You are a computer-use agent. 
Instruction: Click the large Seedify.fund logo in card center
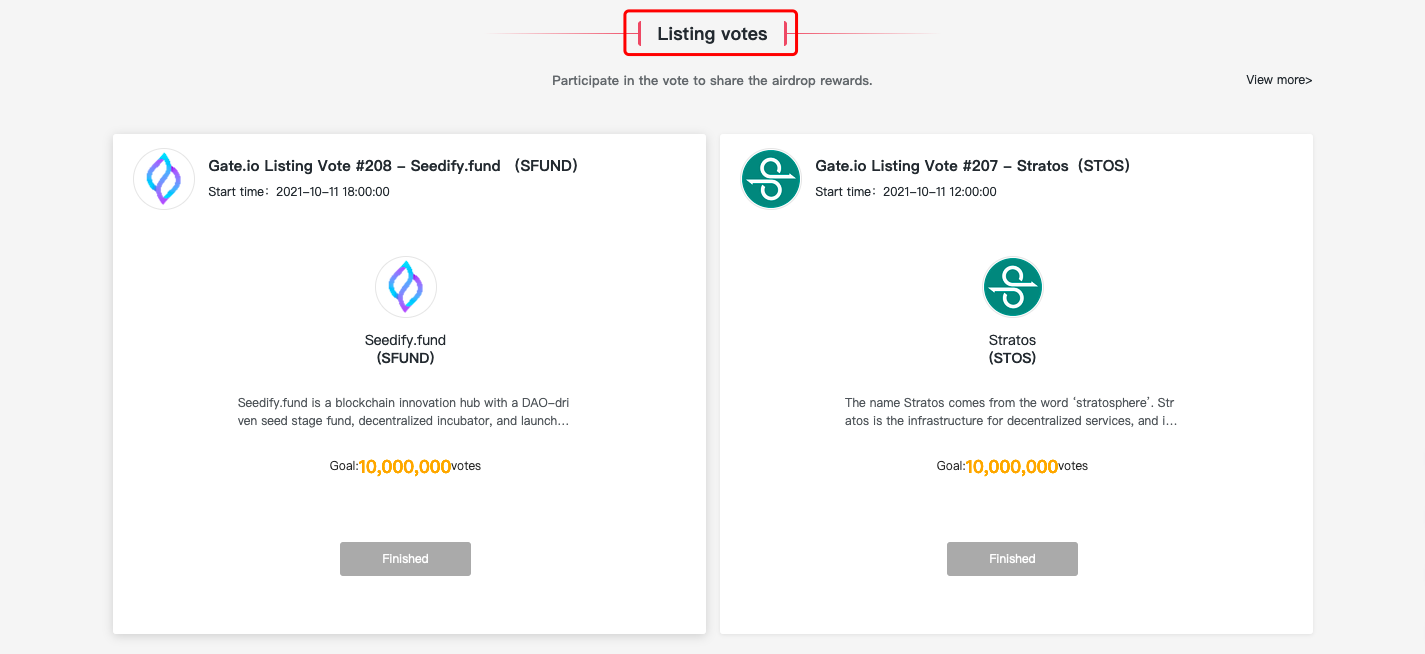406,287
